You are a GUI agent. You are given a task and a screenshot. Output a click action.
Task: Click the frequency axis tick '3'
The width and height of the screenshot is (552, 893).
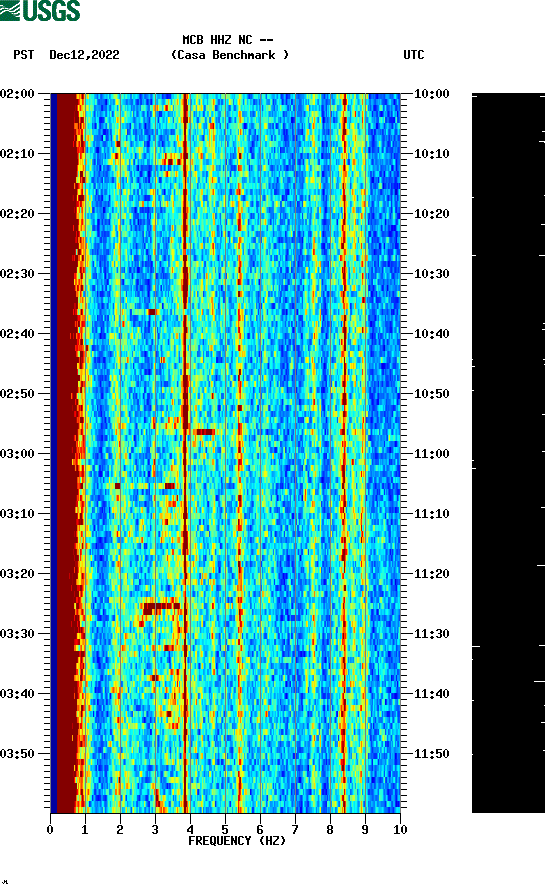[x=155, y=830]
